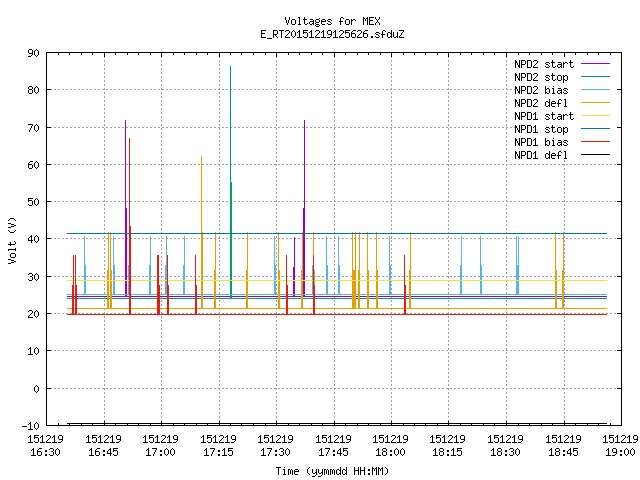
Task: Click the x-axis time label '18:00'
Action: 391,452
